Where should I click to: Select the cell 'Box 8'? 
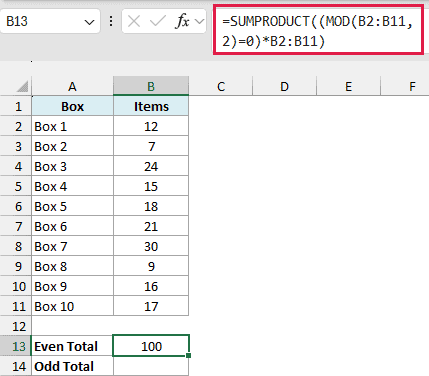coord(72,267)
